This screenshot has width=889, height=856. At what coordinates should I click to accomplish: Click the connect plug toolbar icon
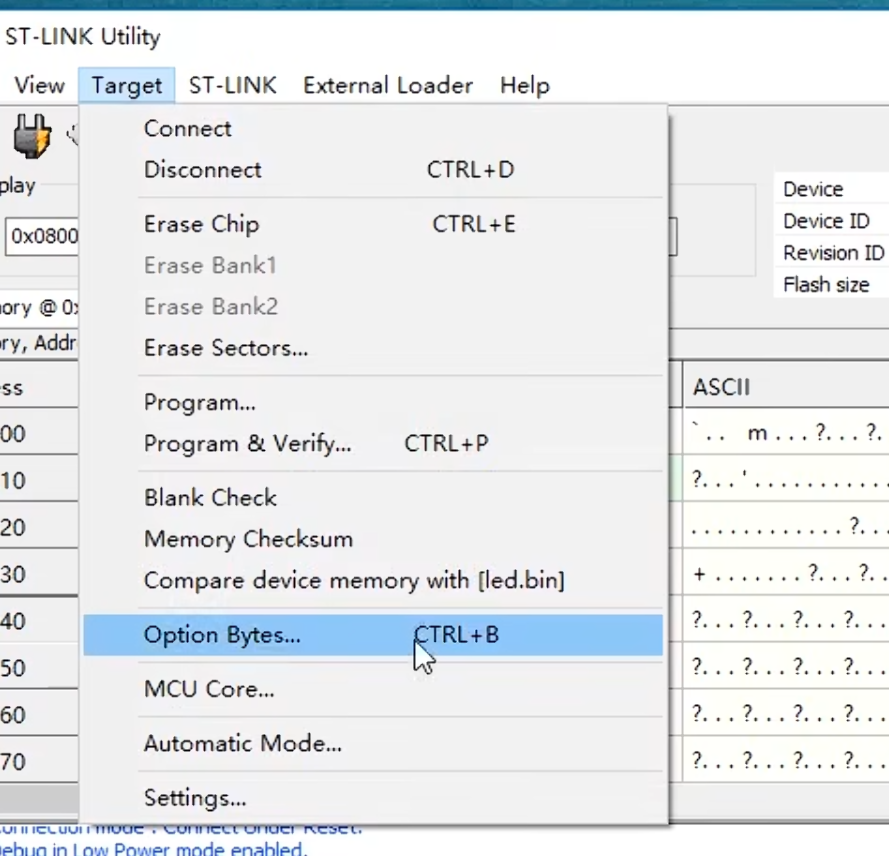32,136
